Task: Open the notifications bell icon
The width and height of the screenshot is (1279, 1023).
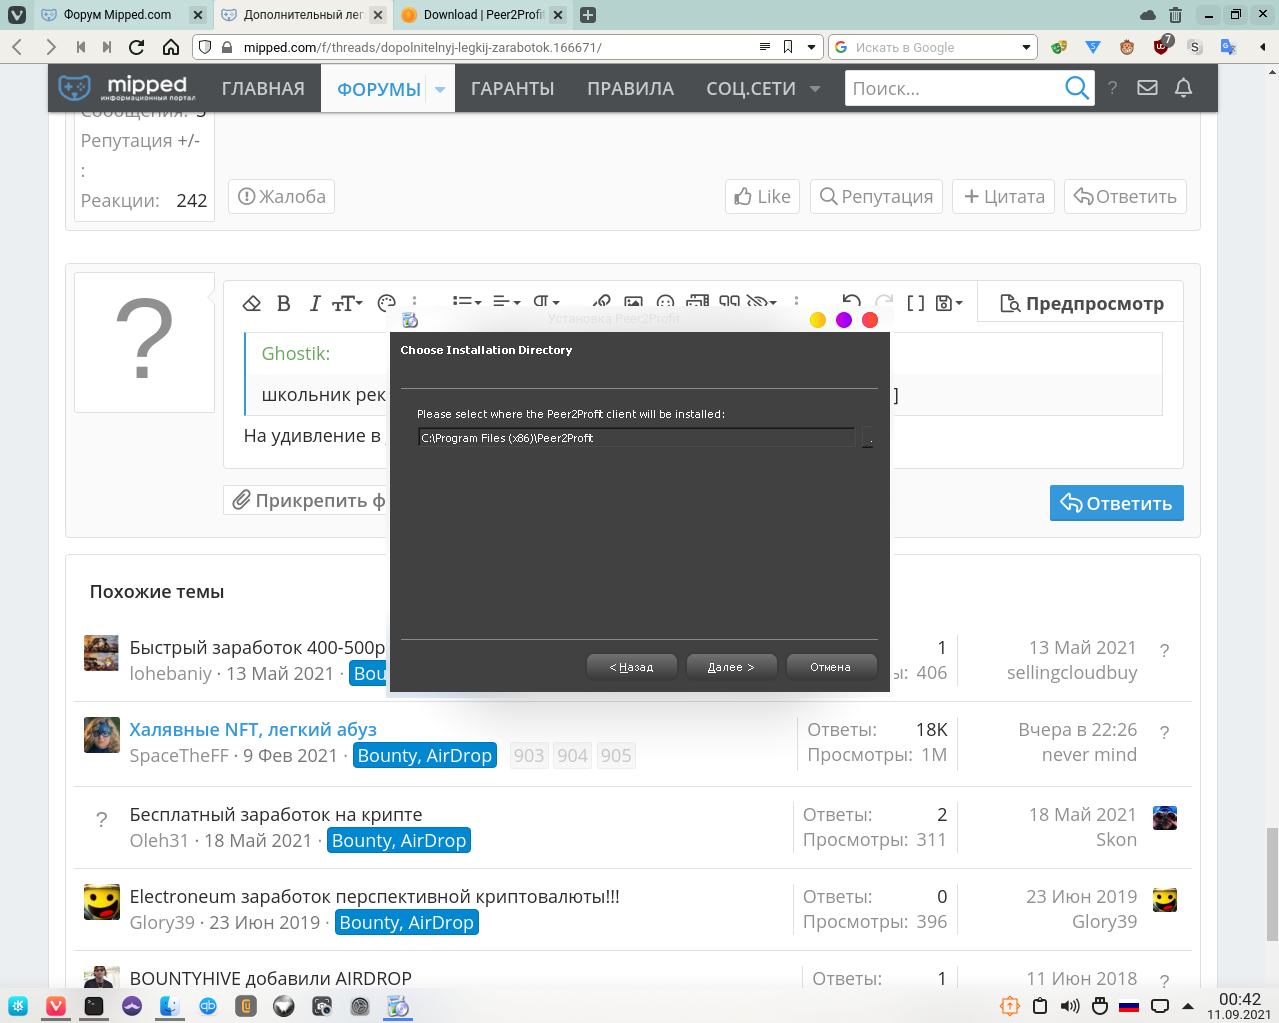Action: point(1183,88)
